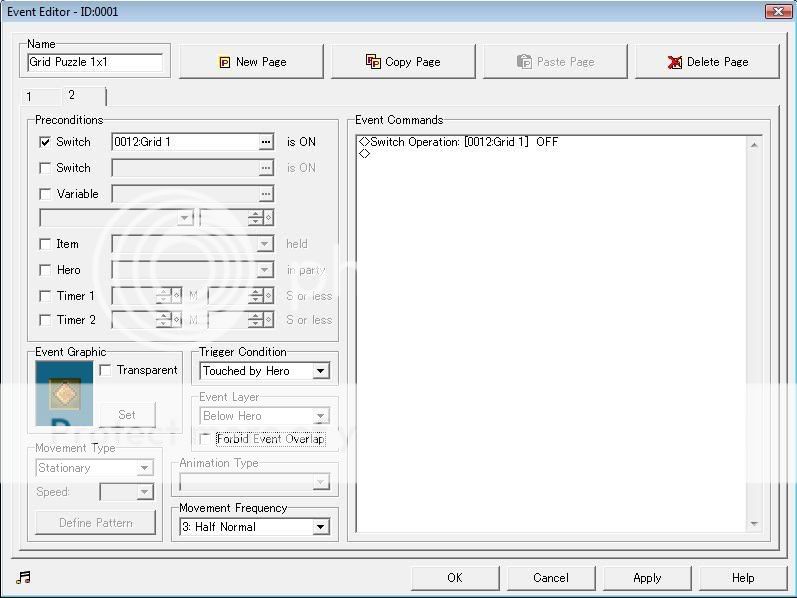Toggle the Transparent graphic checkbox
This screenshot has width=797, height=598.
106,370
